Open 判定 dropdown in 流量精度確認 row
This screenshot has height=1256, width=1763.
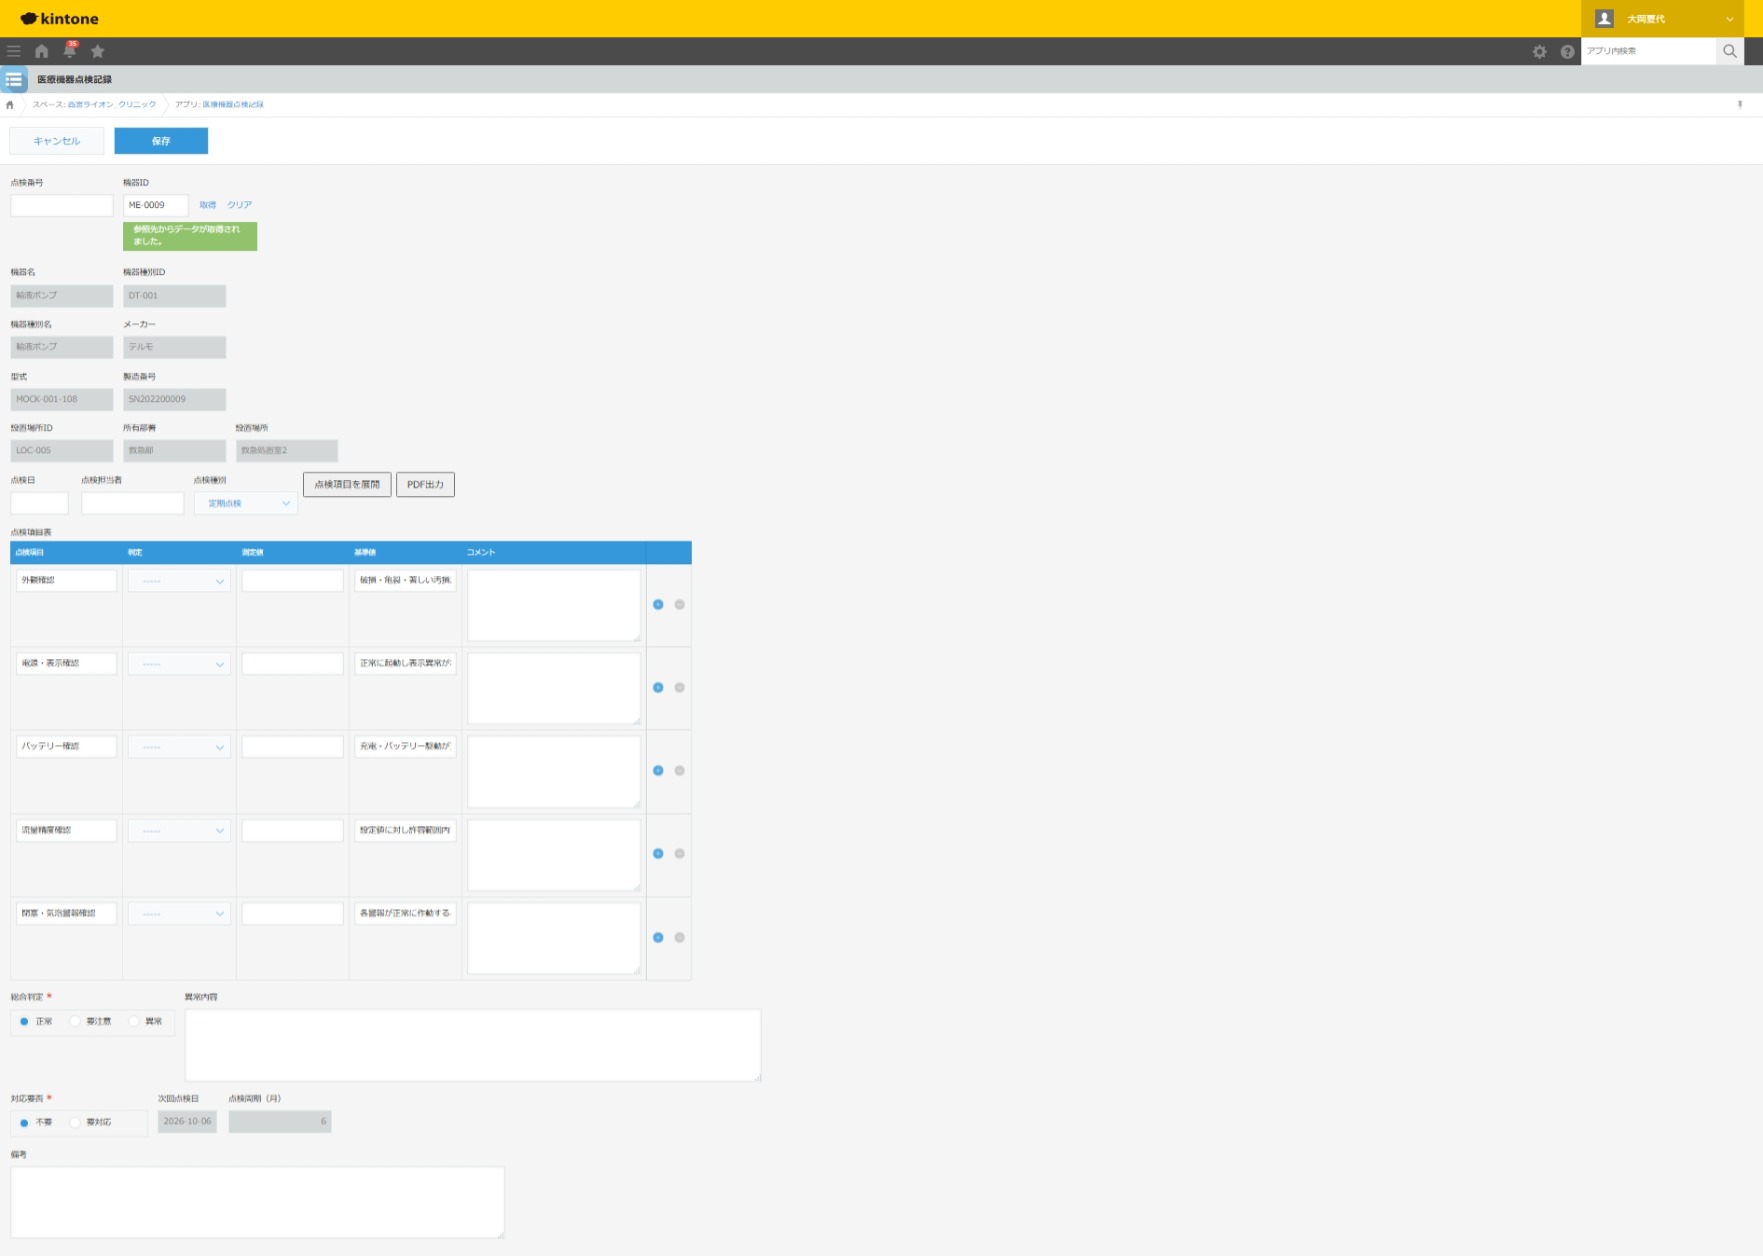(x=179, y=831)
